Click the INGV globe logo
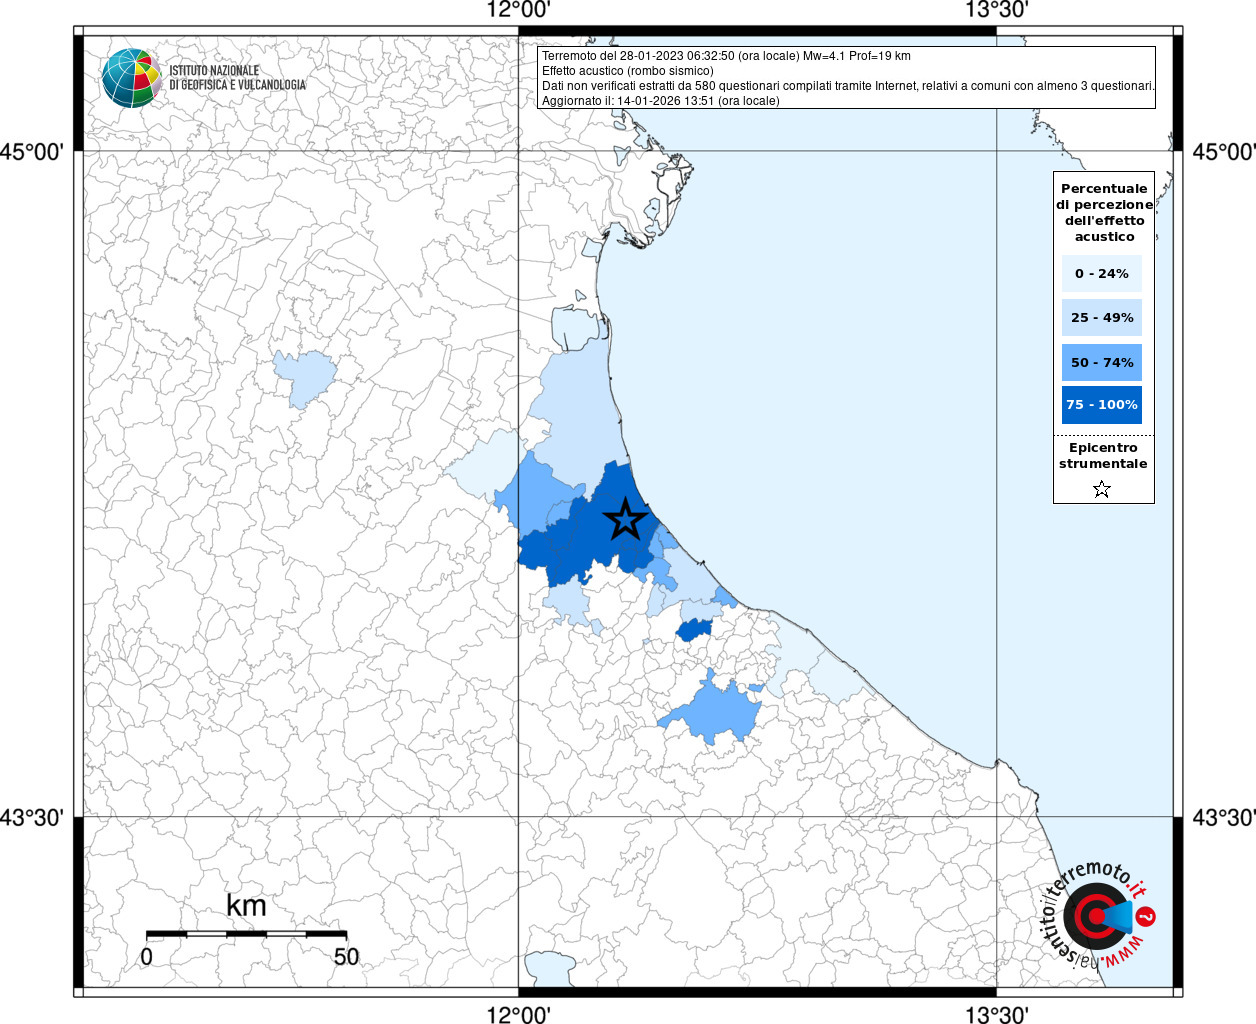1256x1024 pixels. (x=131, y=78)
